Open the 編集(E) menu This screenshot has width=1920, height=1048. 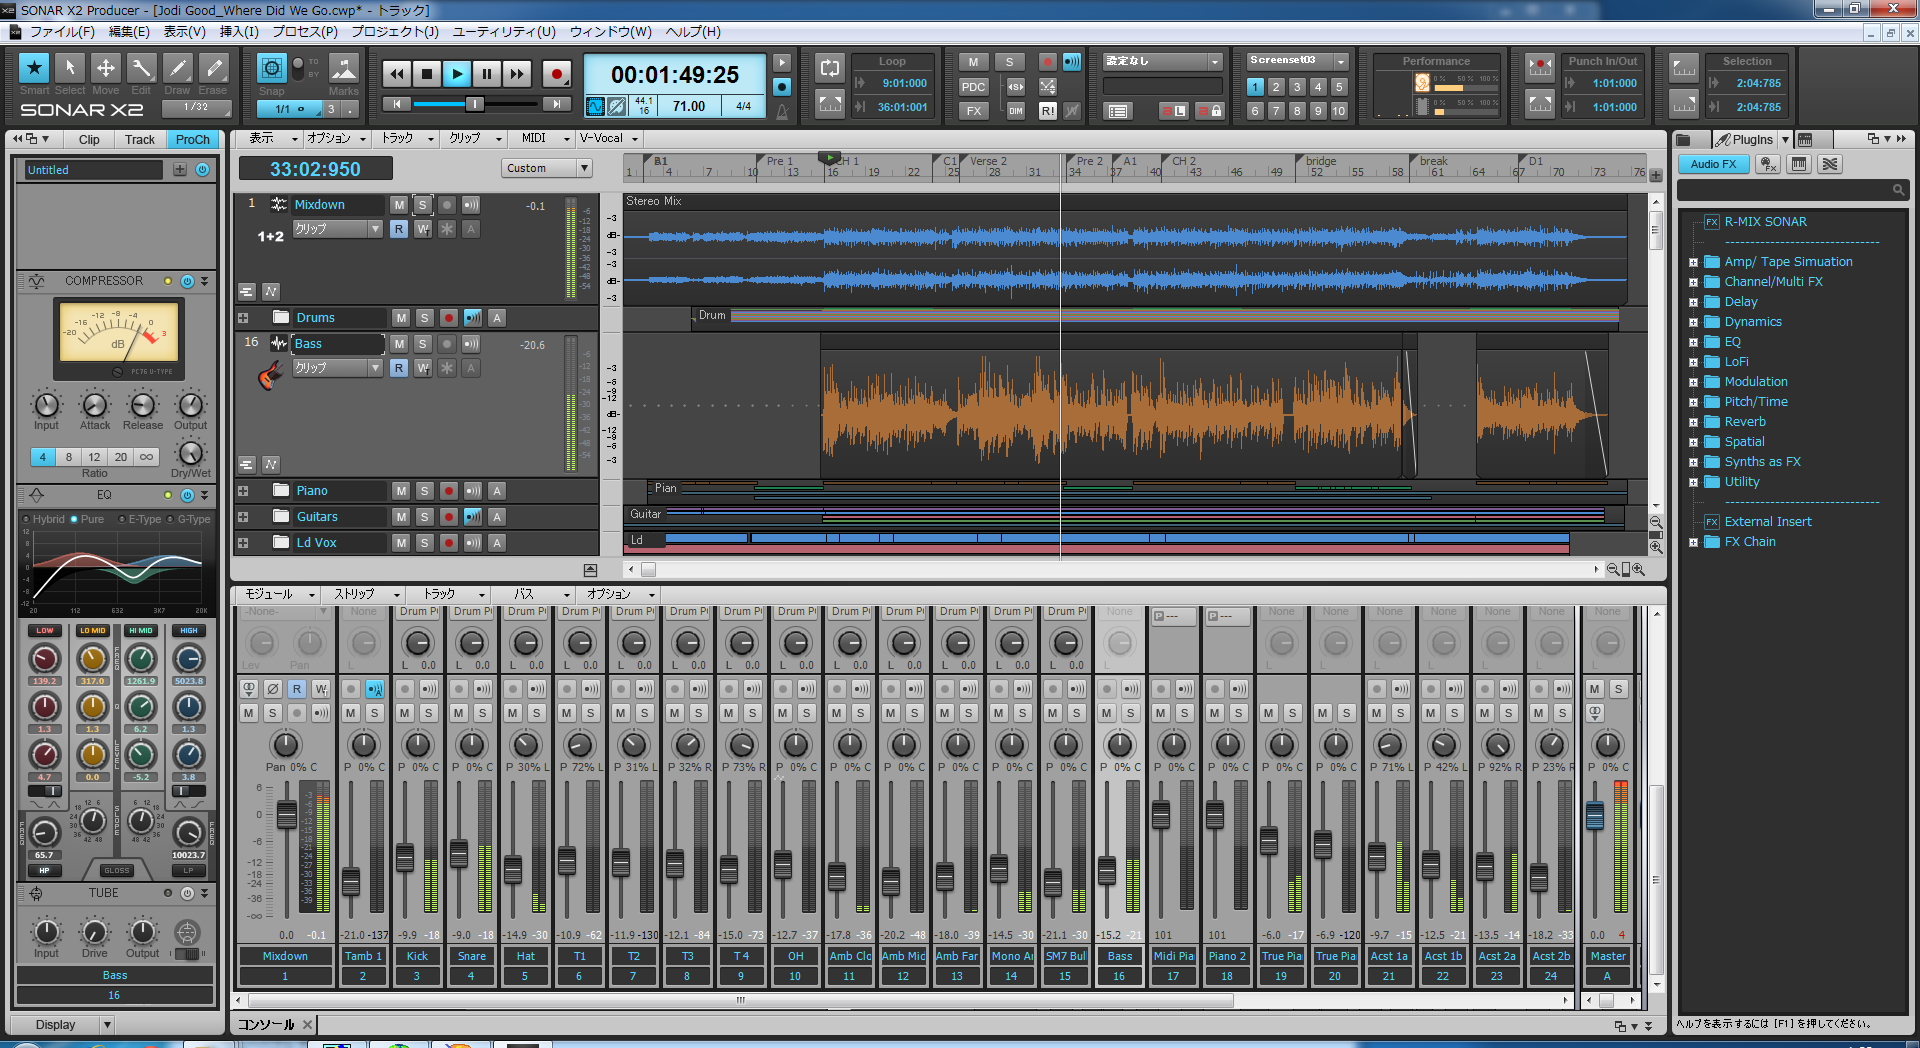(129, 32)
